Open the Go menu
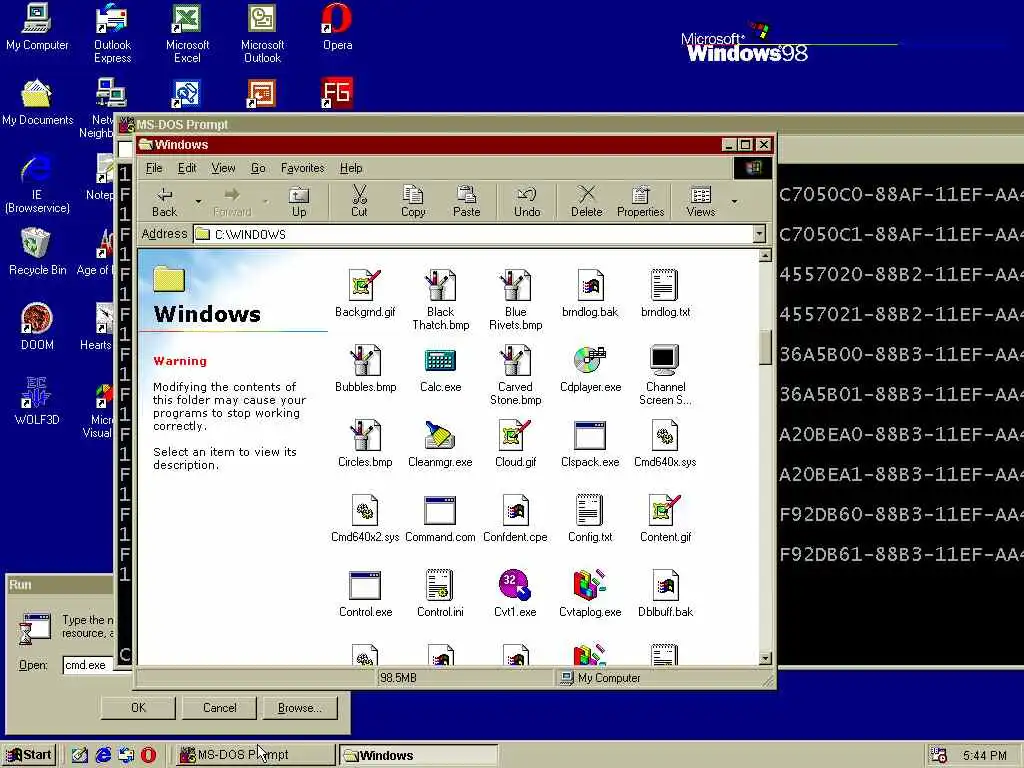Image resolution: width=1024 pixels, height=768 pixels. point(258,168)
